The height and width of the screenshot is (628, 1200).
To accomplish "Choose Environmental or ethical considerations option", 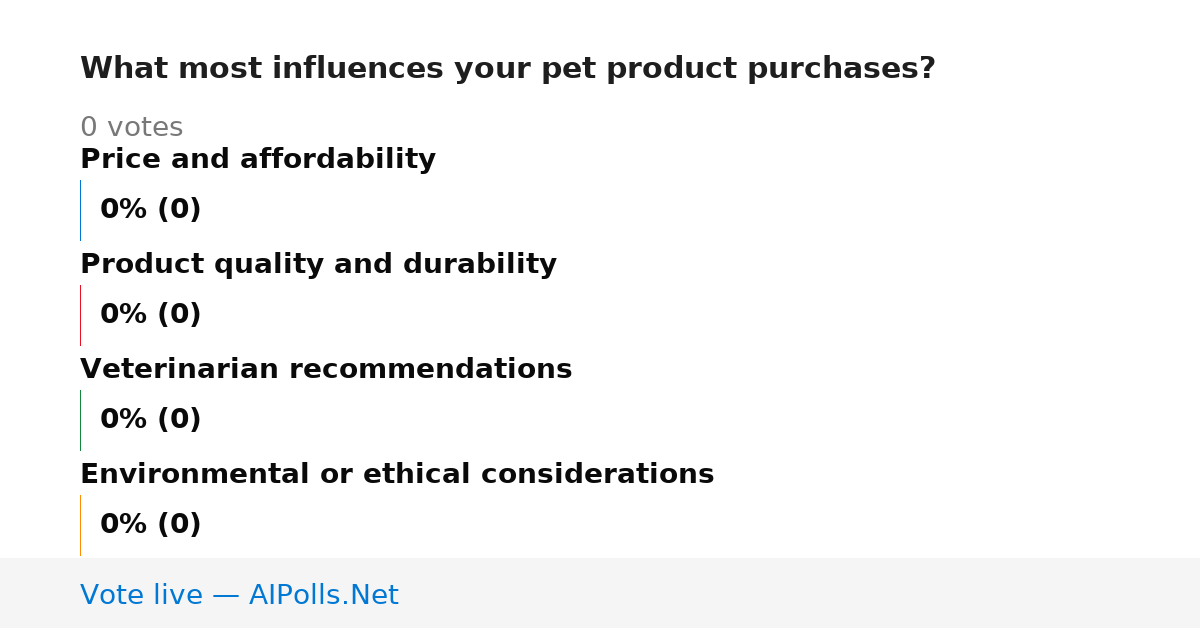I will pyautogui.click(x=397, y=475).
